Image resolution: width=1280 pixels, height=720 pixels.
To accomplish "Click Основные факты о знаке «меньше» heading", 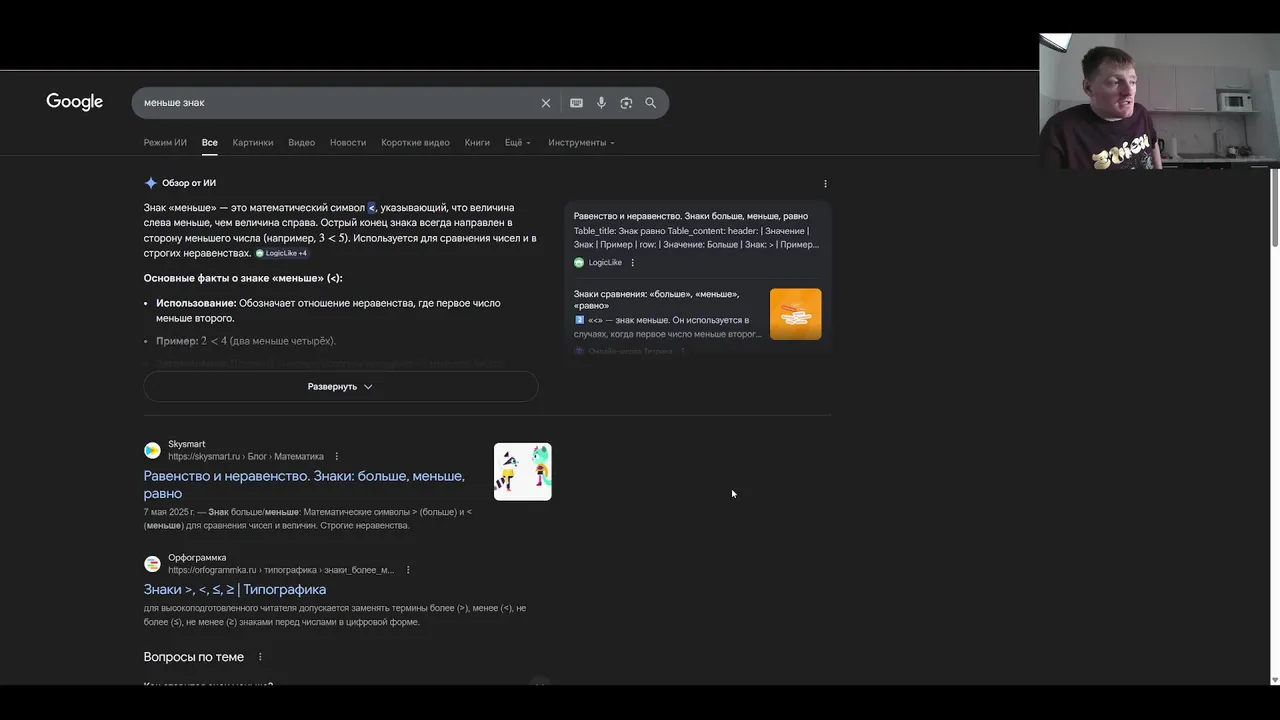I will (x=243, y=279).
